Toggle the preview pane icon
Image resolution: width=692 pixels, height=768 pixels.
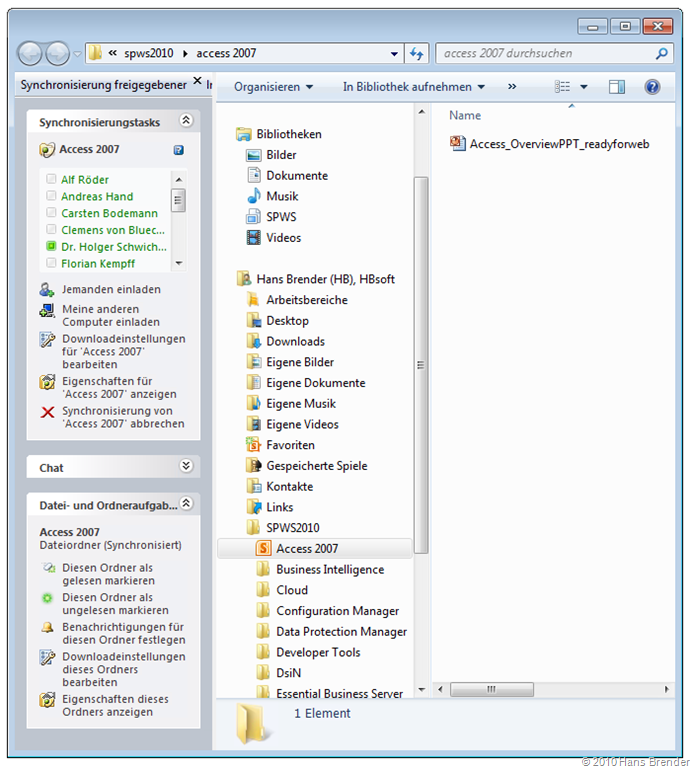tap(616, 87)
